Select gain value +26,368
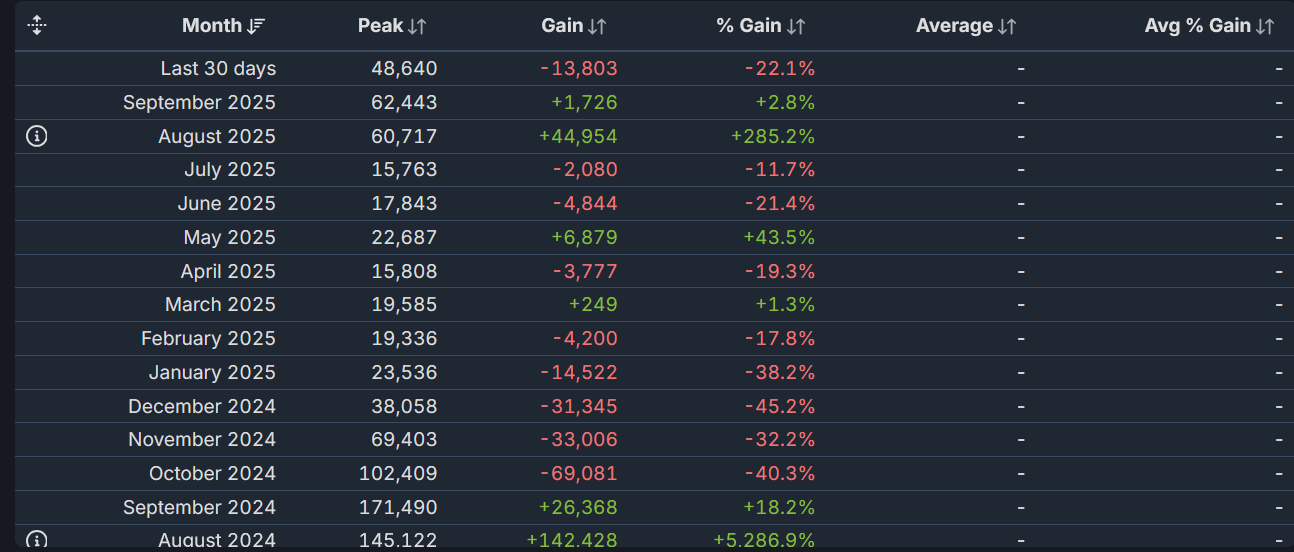 (578, 508)
